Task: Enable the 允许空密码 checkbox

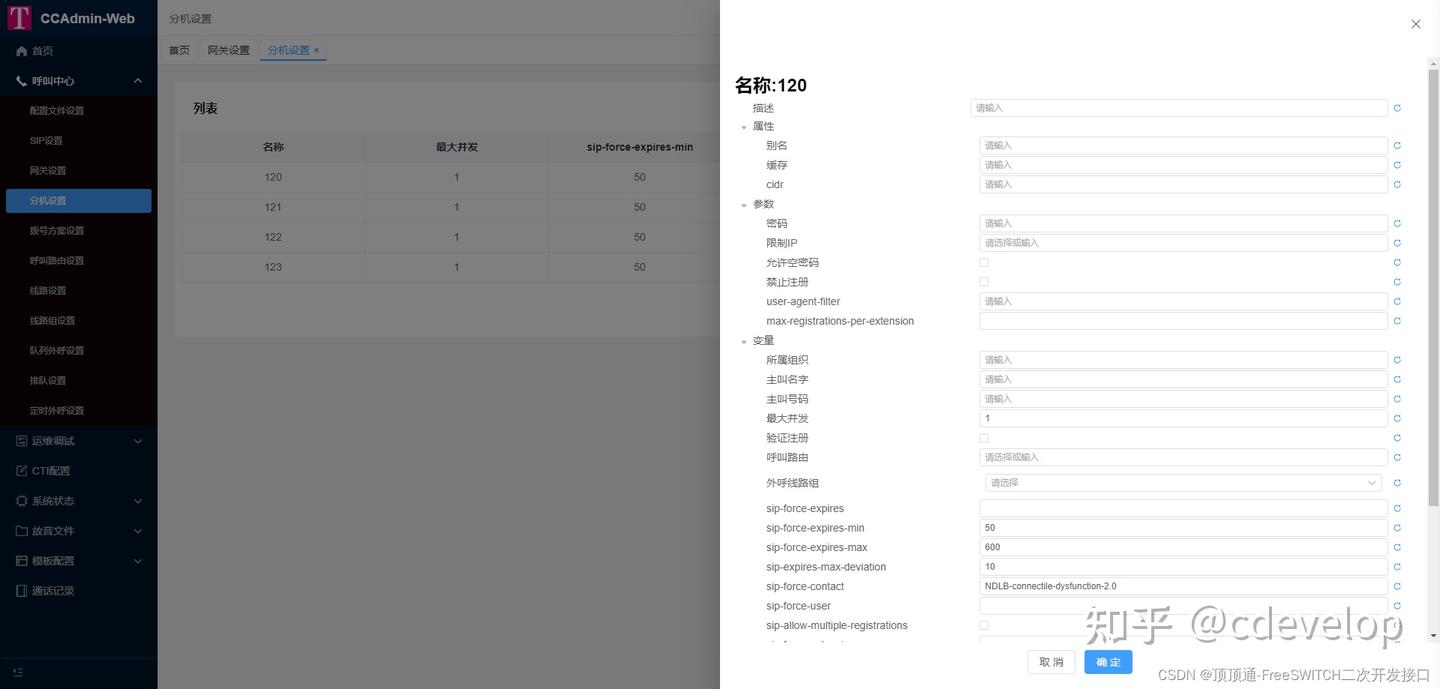Action: (983, 262)
